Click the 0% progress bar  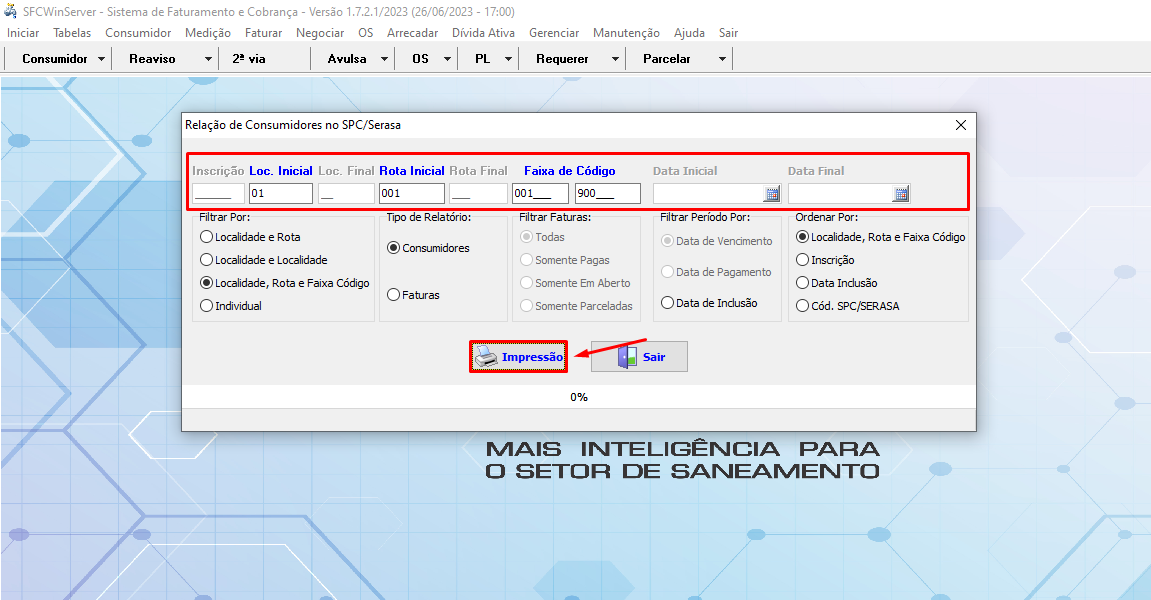tap(578, 397)
